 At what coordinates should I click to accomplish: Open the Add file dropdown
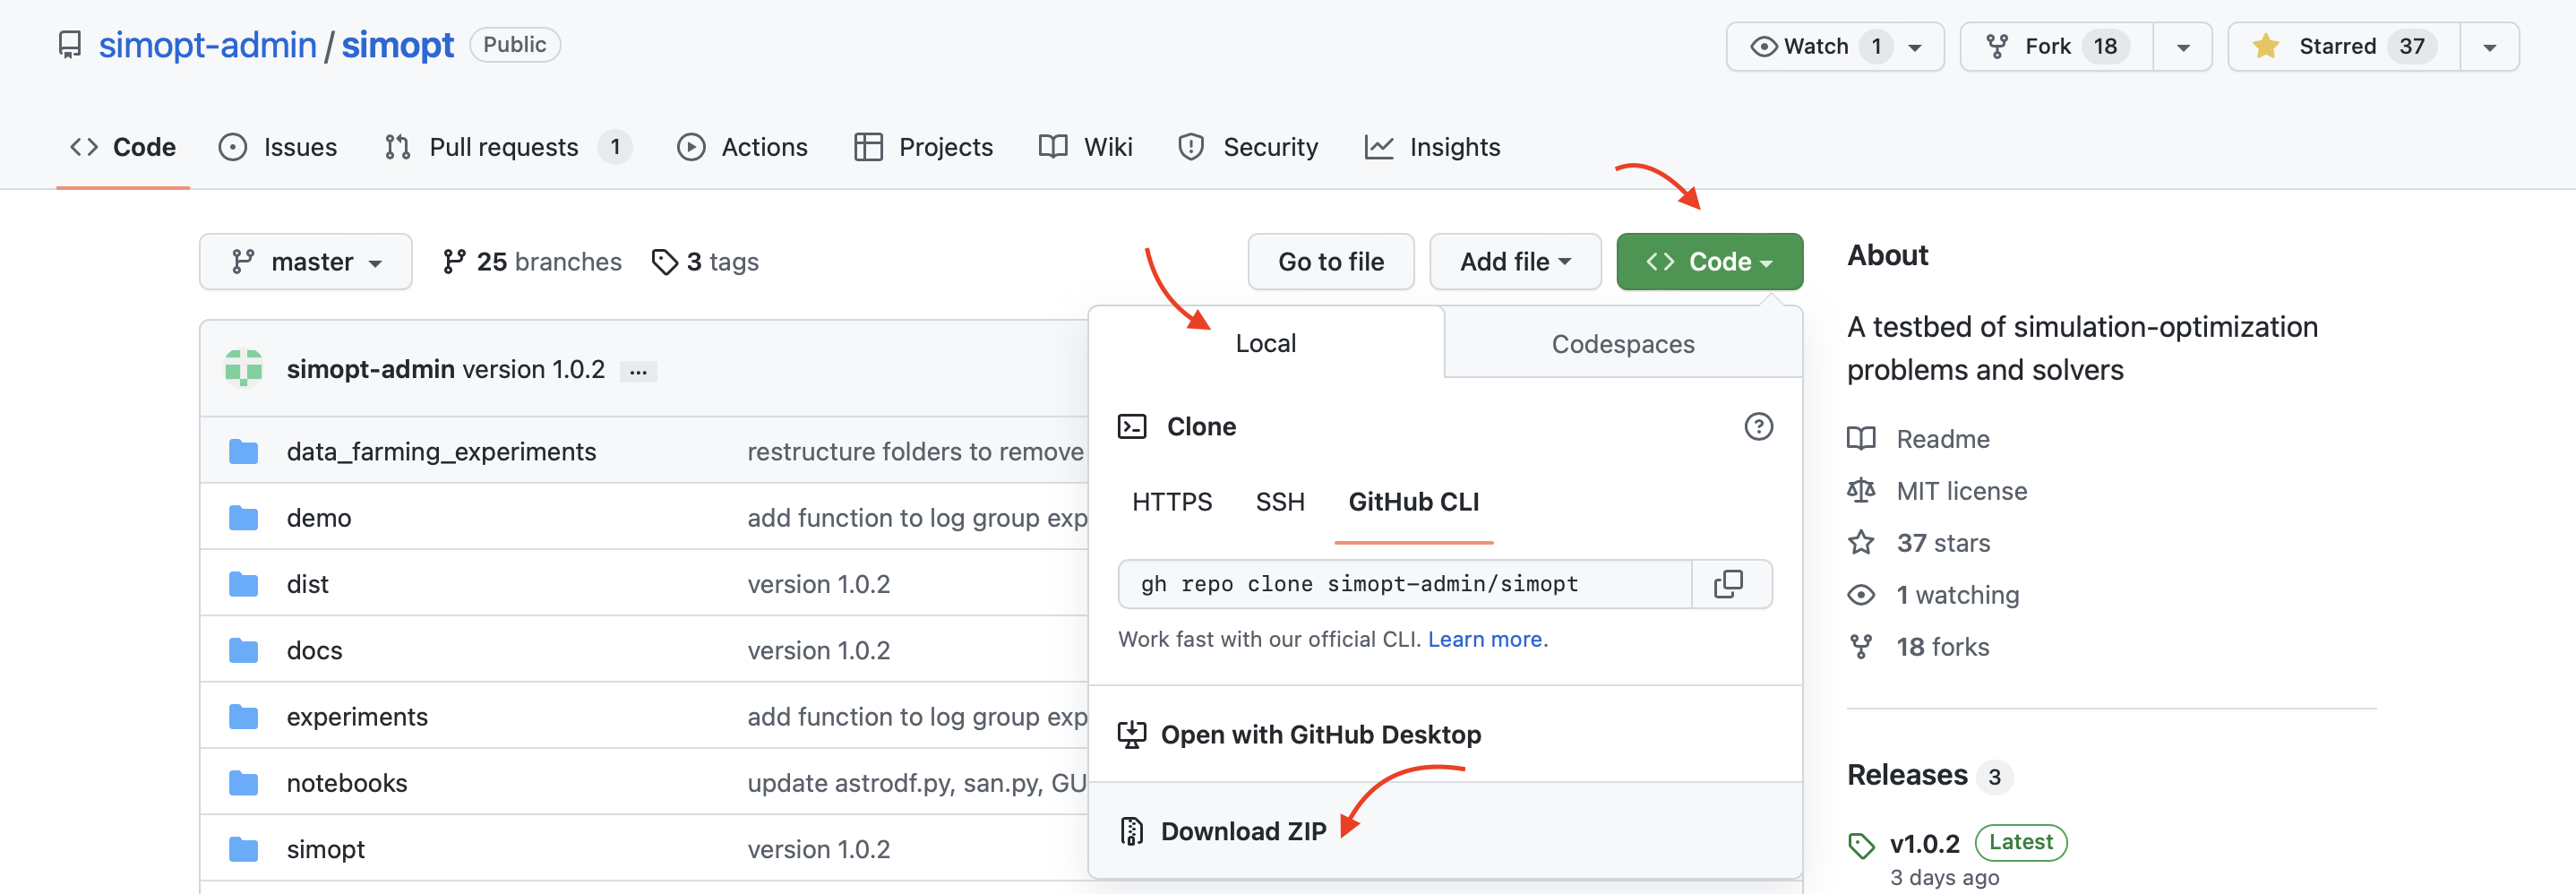pos(1515,262)
